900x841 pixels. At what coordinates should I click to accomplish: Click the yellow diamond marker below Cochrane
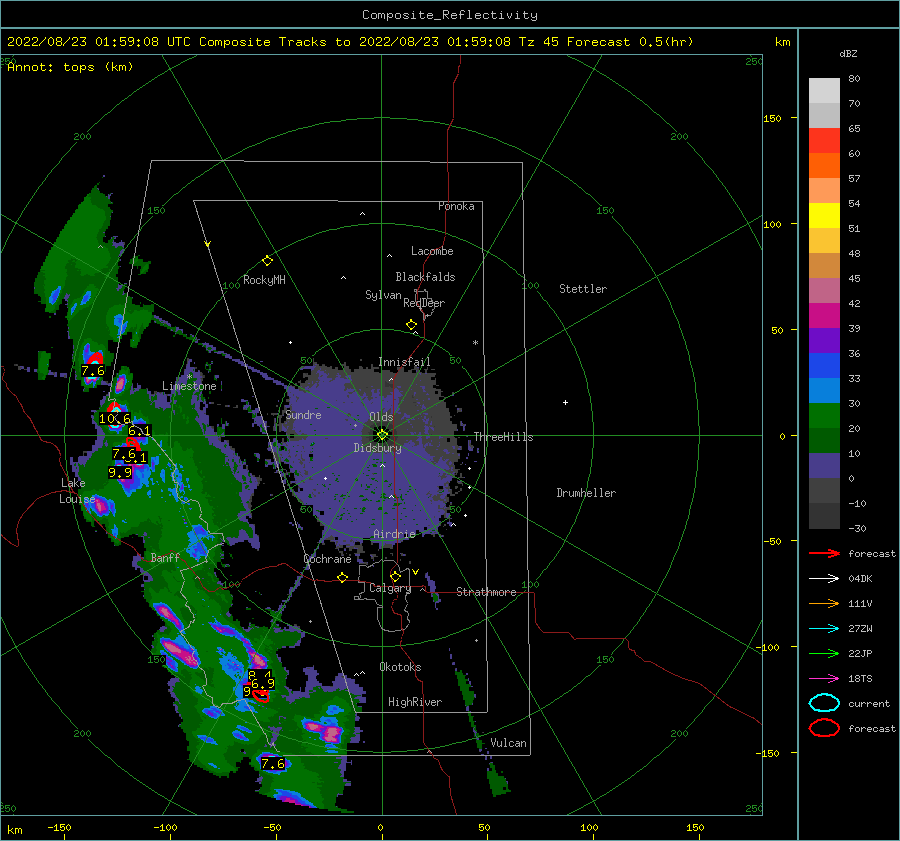click(x=343, y=578)
